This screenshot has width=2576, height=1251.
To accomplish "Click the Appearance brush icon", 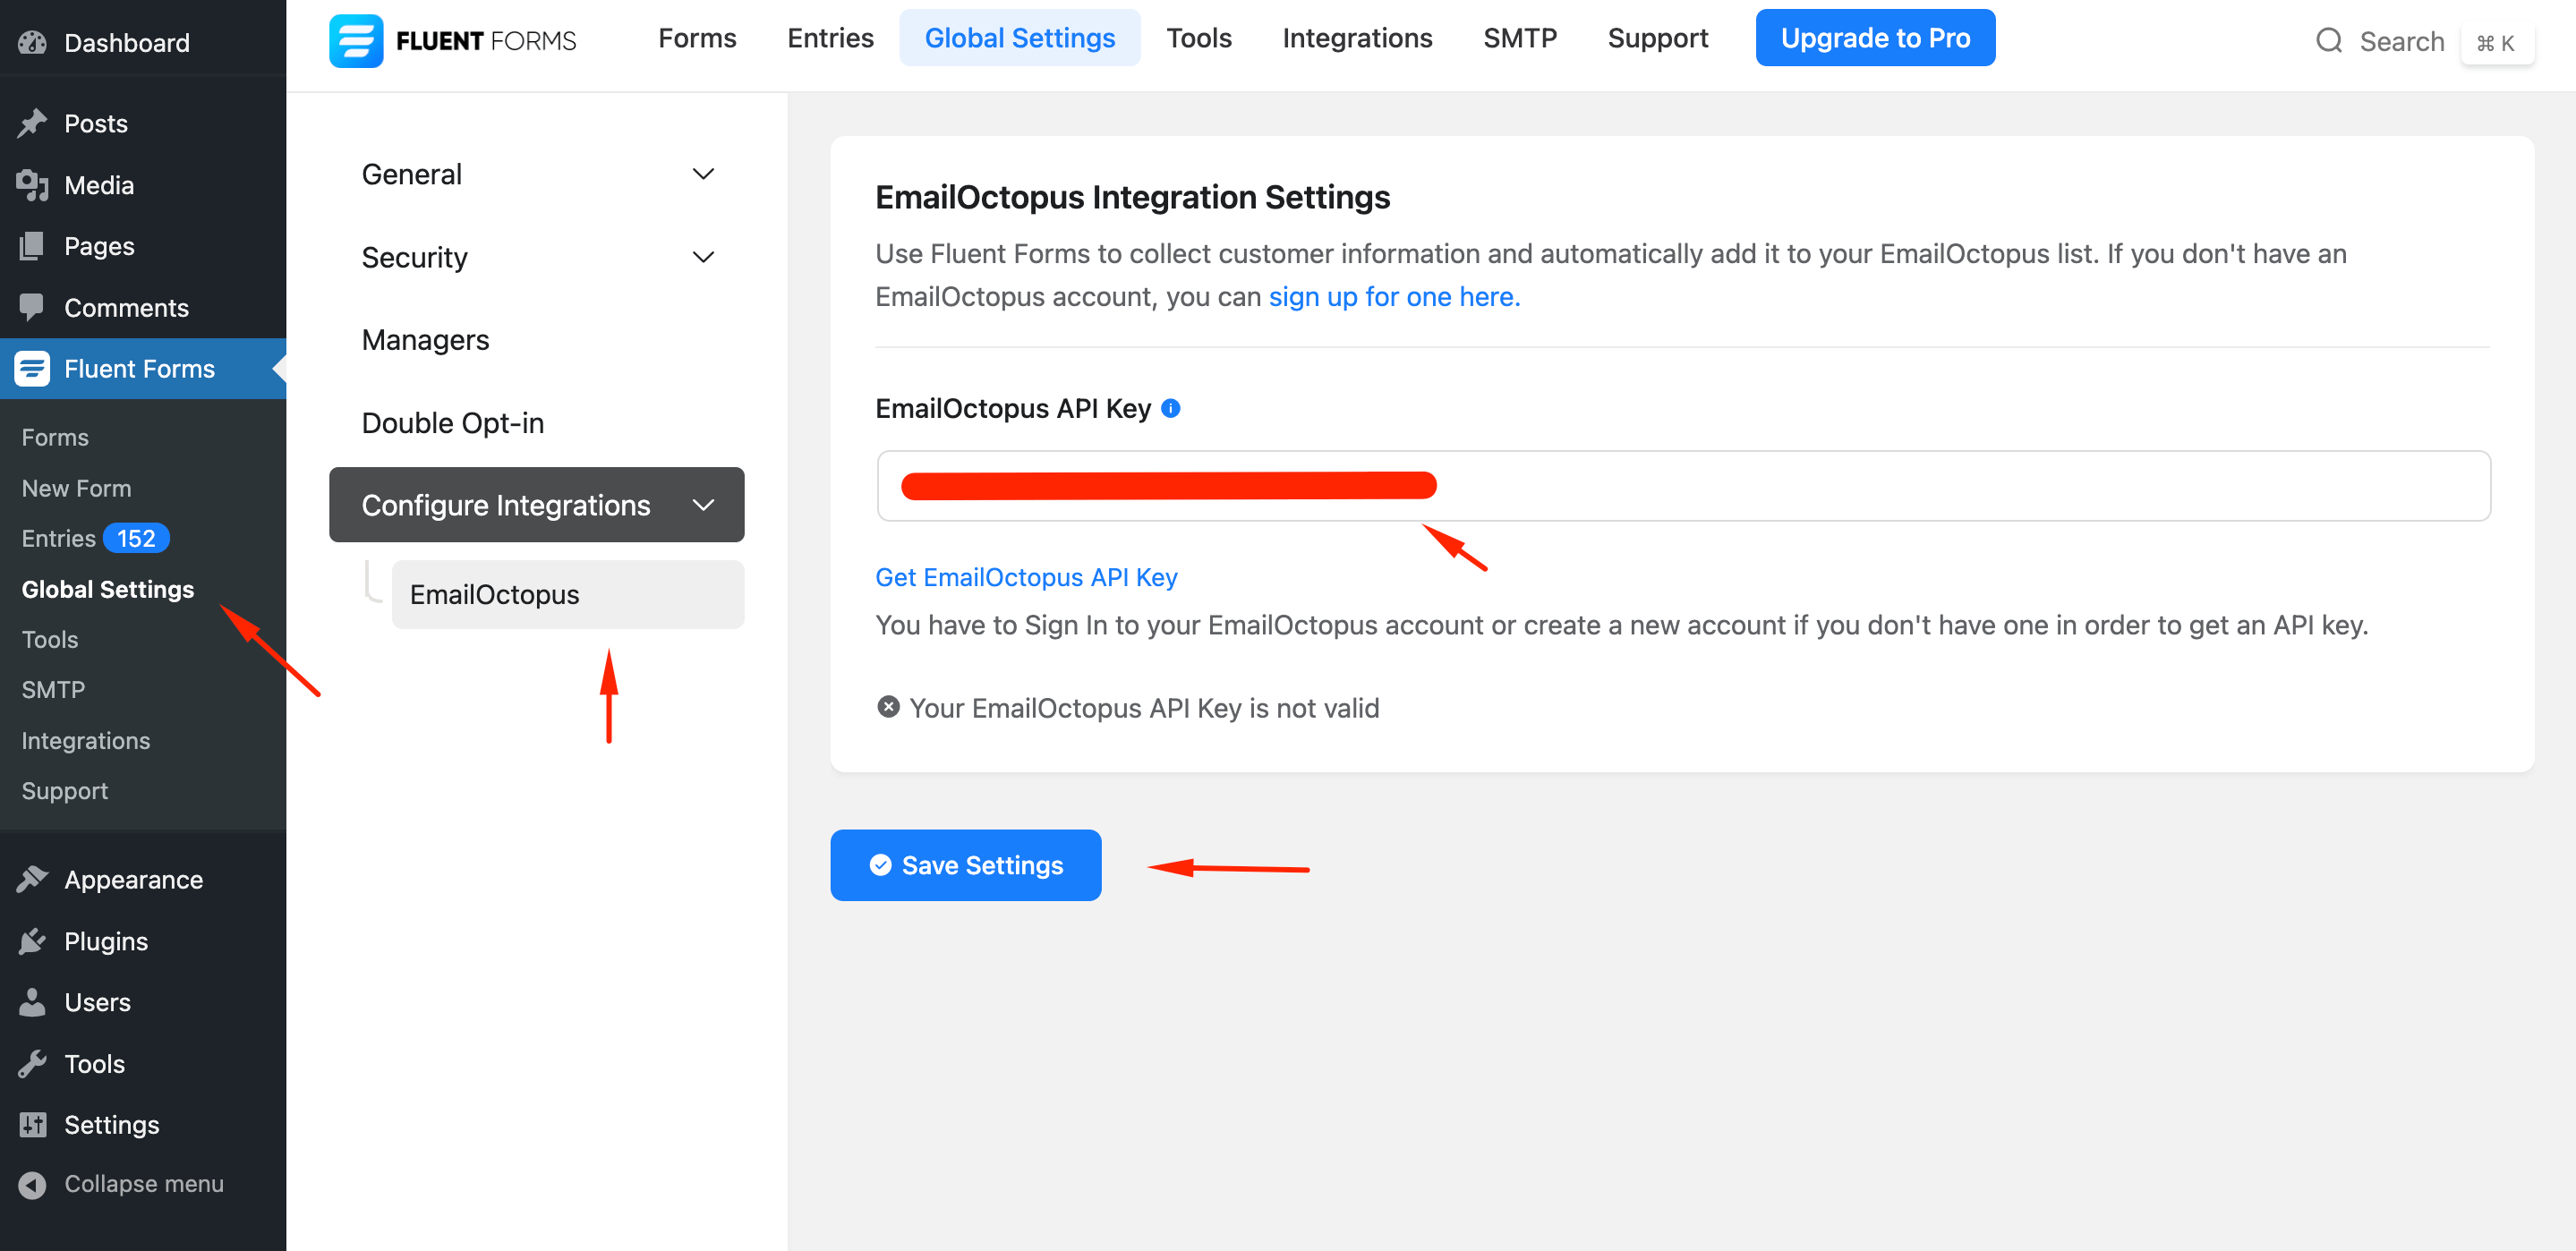I will click(32, 879).
